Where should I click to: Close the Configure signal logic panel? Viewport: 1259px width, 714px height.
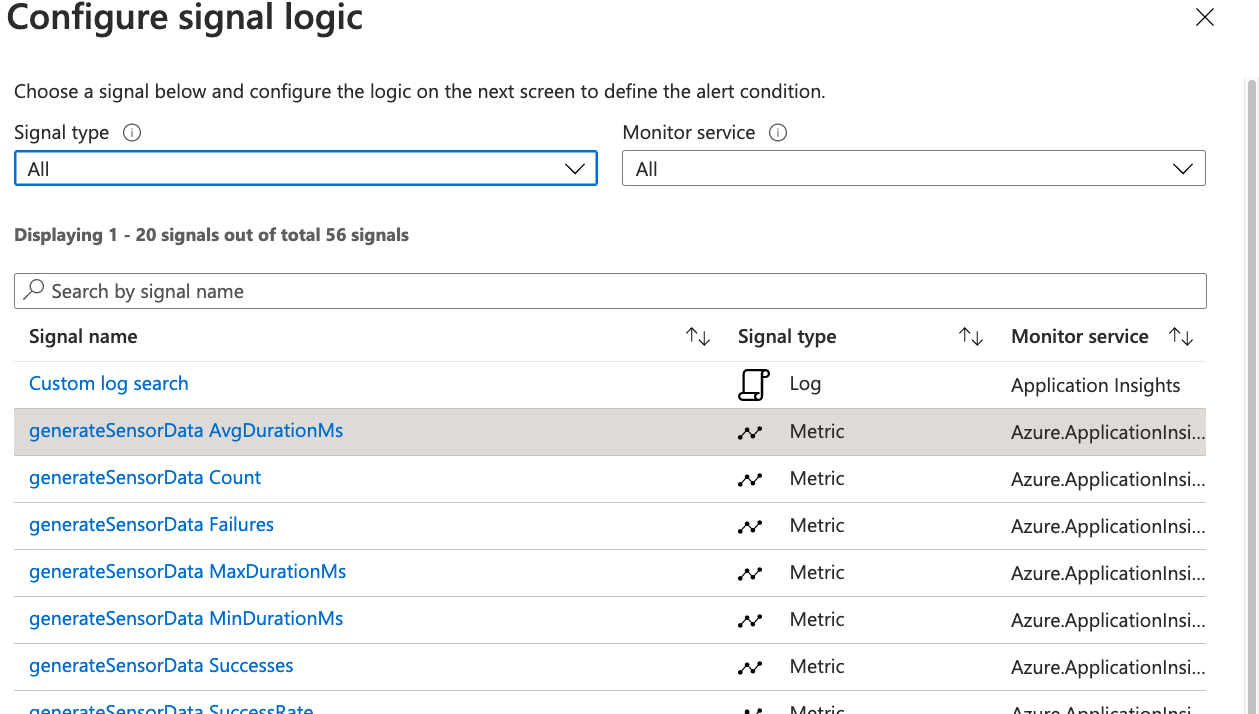click(x=1205, y=18)
